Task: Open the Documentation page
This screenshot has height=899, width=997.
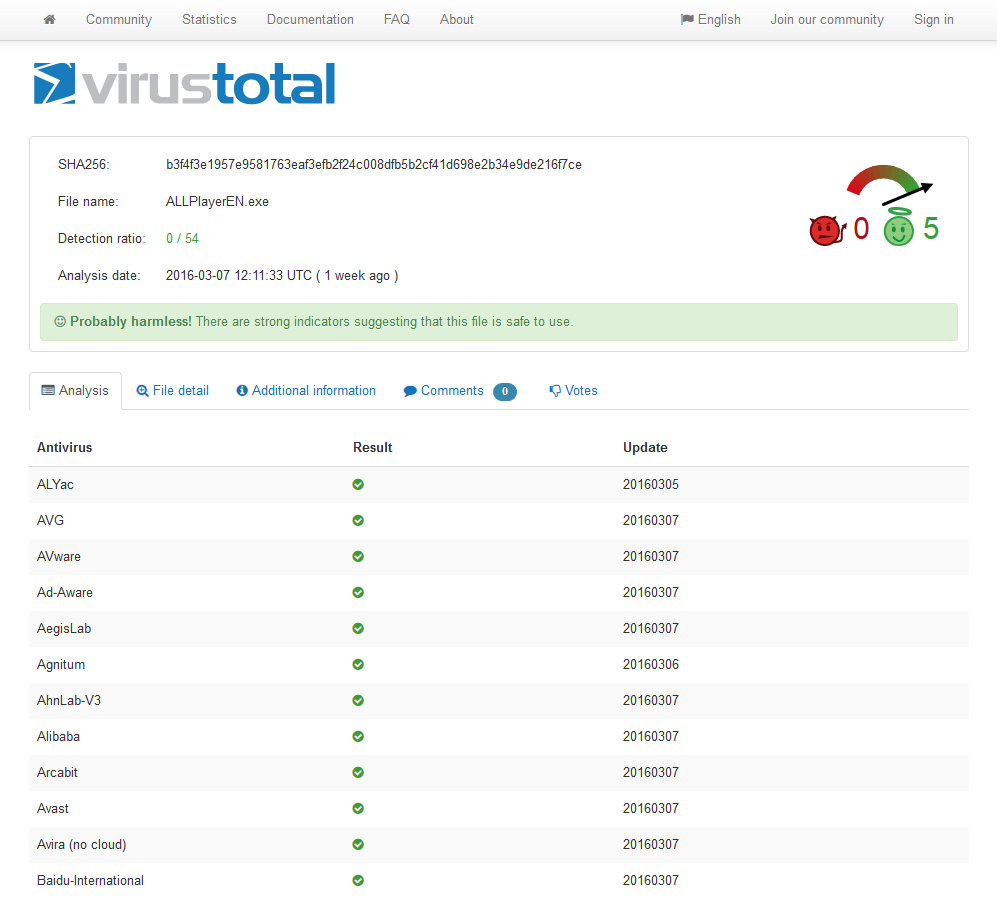Action: tap(310, 20)
